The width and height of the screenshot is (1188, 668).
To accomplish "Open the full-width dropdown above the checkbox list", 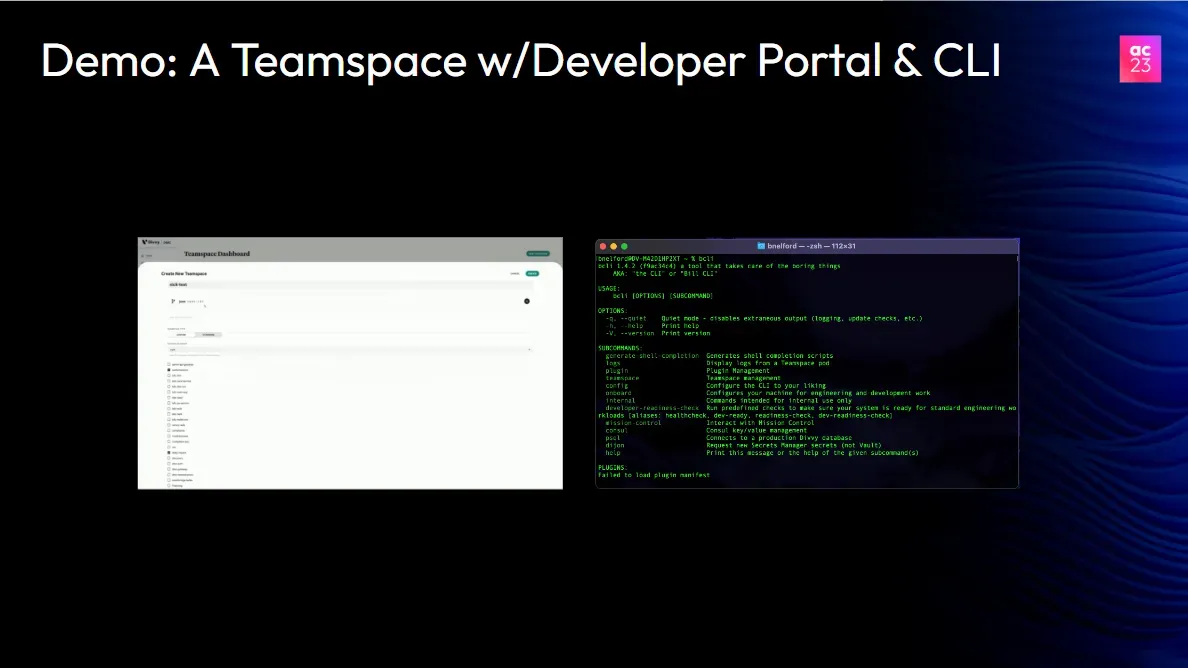I will (349, 350).
